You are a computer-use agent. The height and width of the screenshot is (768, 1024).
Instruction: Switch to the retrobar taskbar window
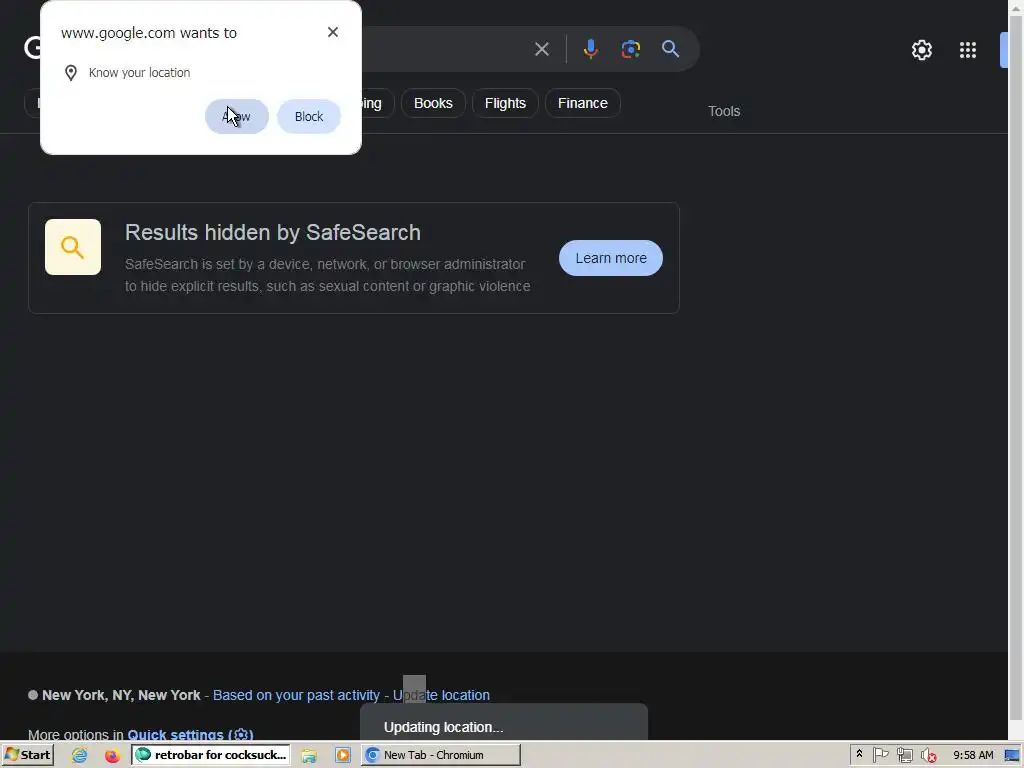(x=210, y=755)
